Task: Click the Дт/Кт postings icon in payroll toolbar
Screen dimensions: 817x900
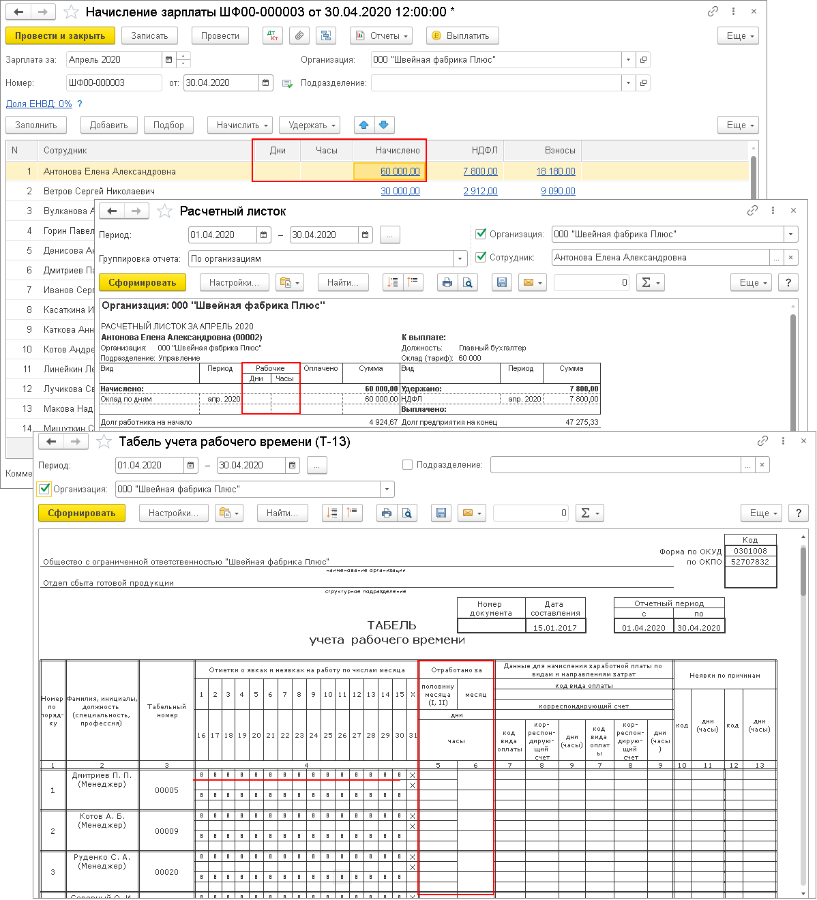Action: pyautogui.click(x=273, y=36)
